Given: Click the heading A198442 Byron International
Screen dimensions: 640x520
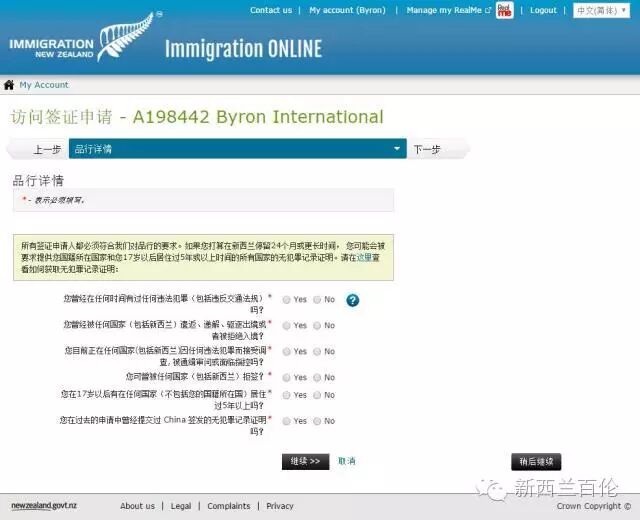Looking at the screenshot, I should pyautogui.click(x=258, y=117).
